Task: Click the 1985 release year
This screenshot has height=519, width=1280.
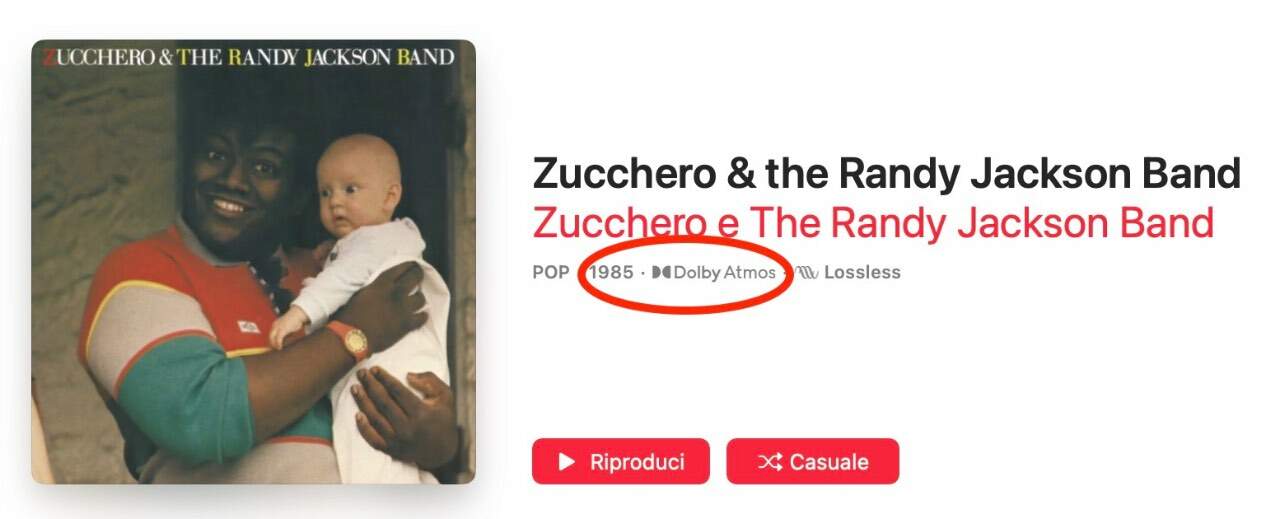Action: pos(611,272)
